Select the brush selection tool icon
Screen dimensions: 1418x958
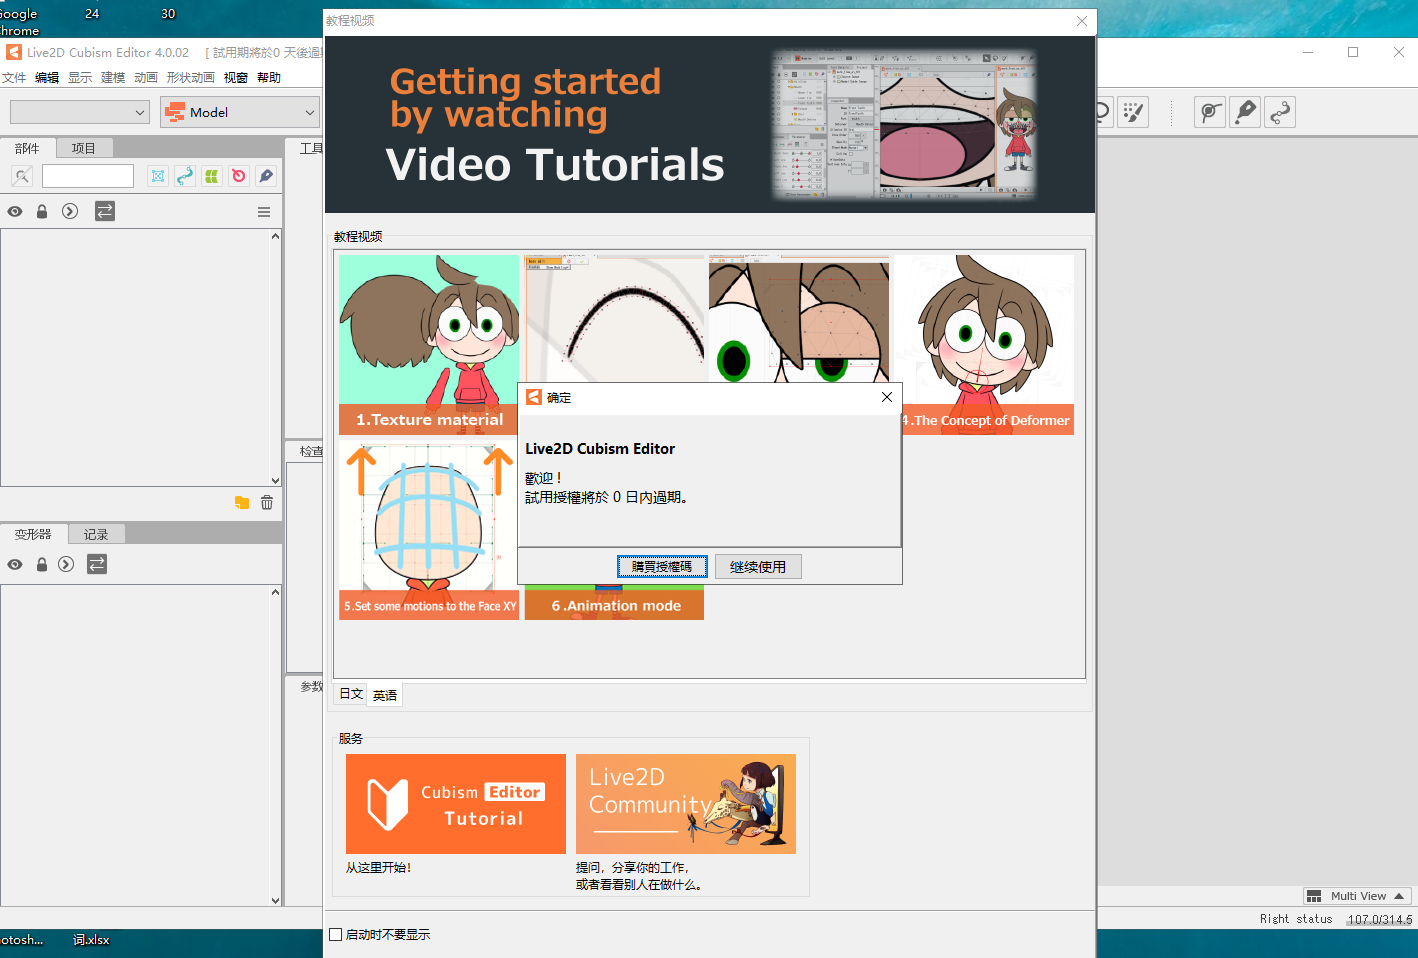coord(1133,112)
